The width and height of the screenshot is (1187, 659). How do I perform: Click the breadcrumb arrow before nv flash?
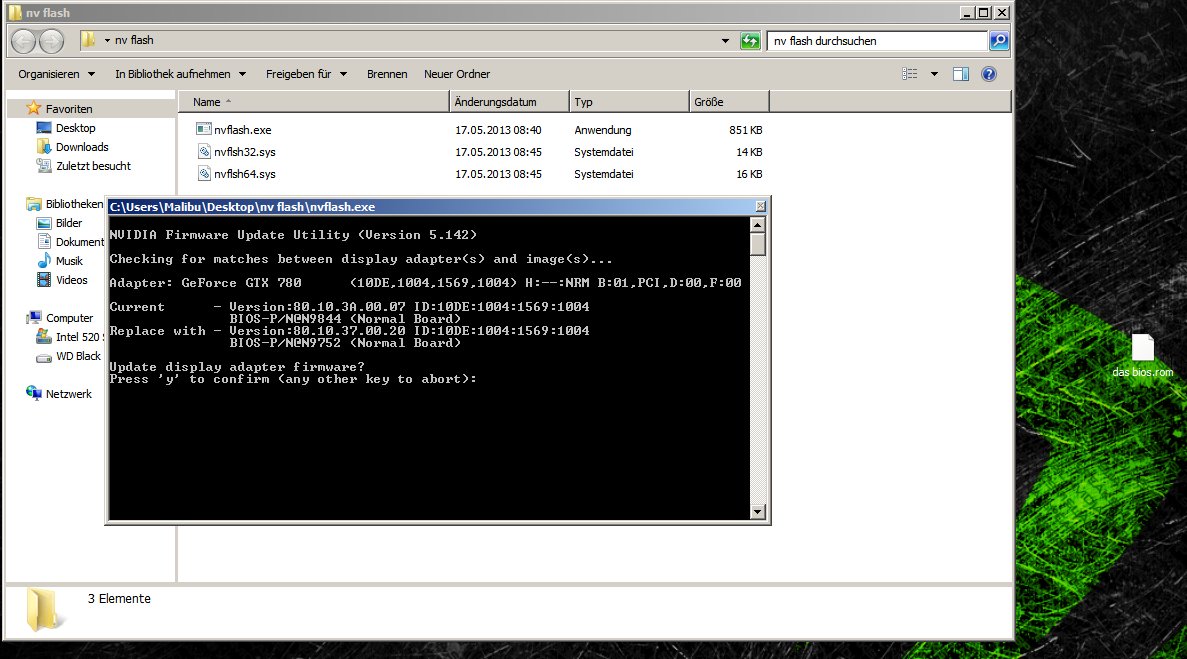107,40
